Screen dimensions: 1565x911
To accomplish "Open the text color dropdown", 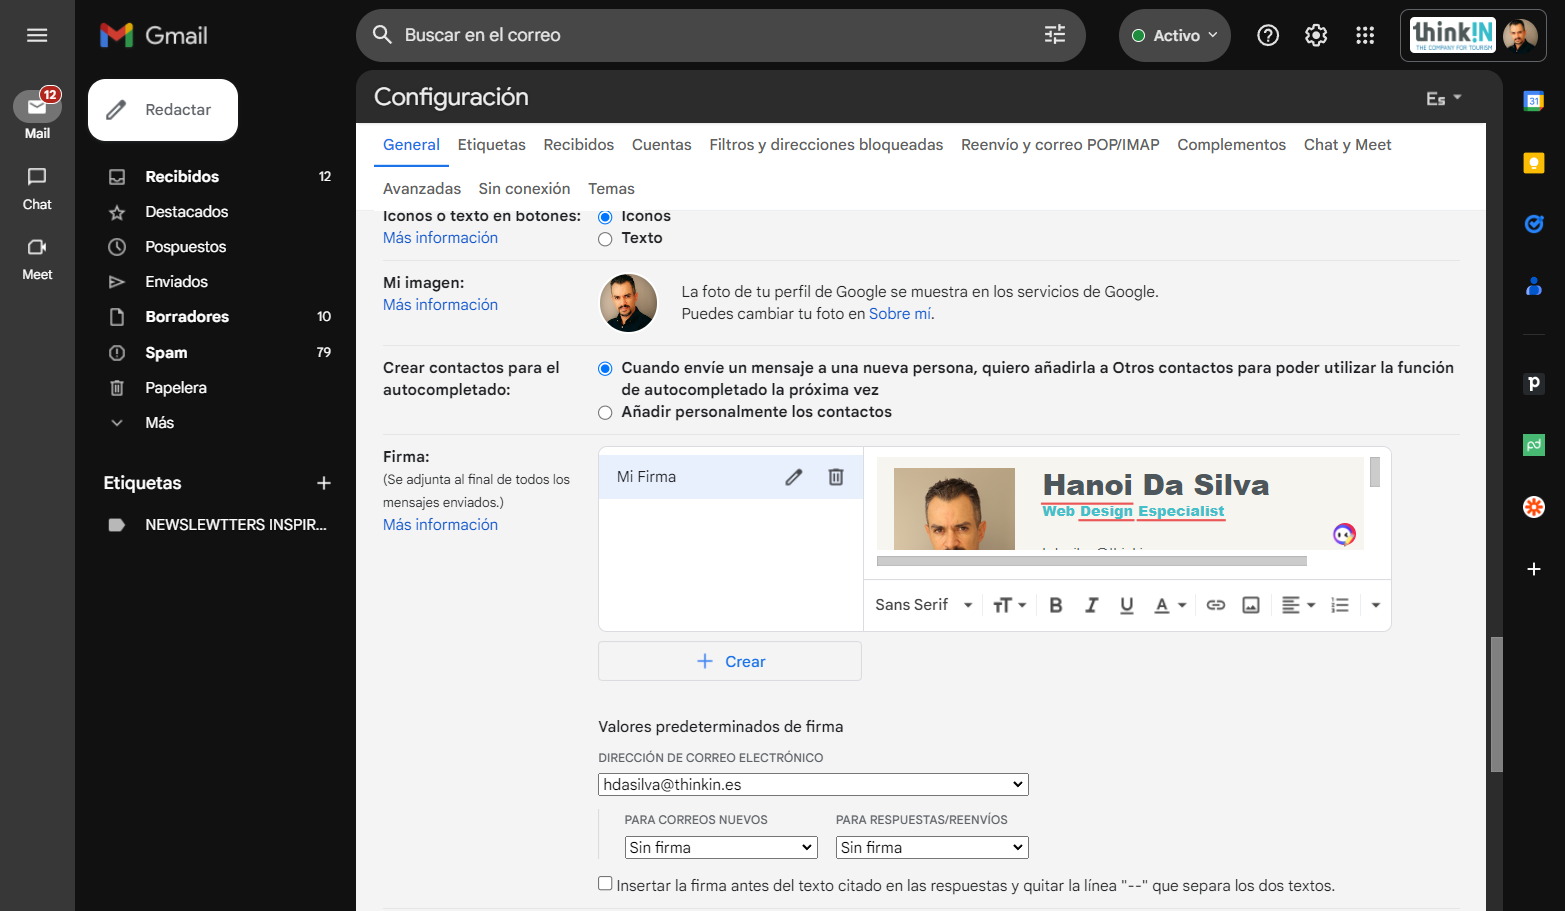I will point(1170,605).
